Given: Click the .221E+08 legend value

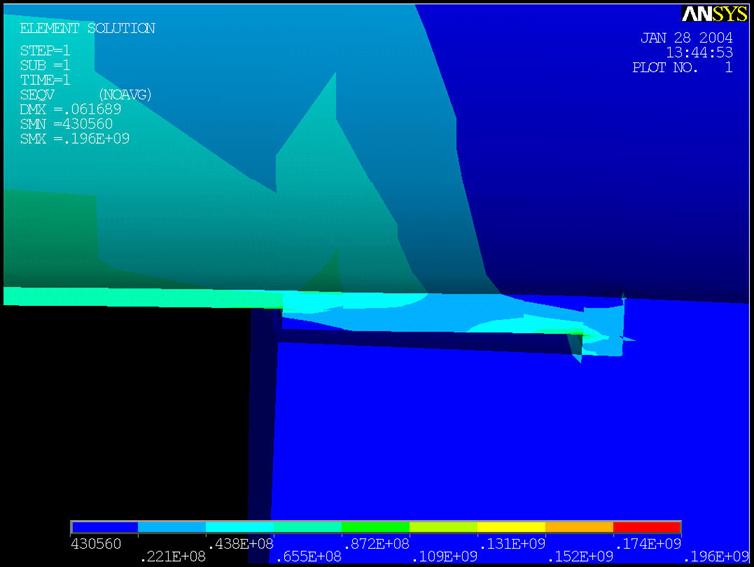Looking at the screenshot, I should click(172, 556).
